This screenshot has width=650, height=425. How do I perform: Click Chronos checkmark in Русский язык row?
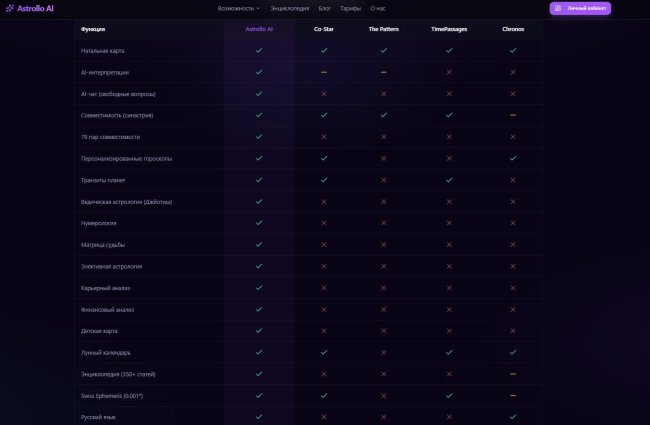click(x=513, y=417)
